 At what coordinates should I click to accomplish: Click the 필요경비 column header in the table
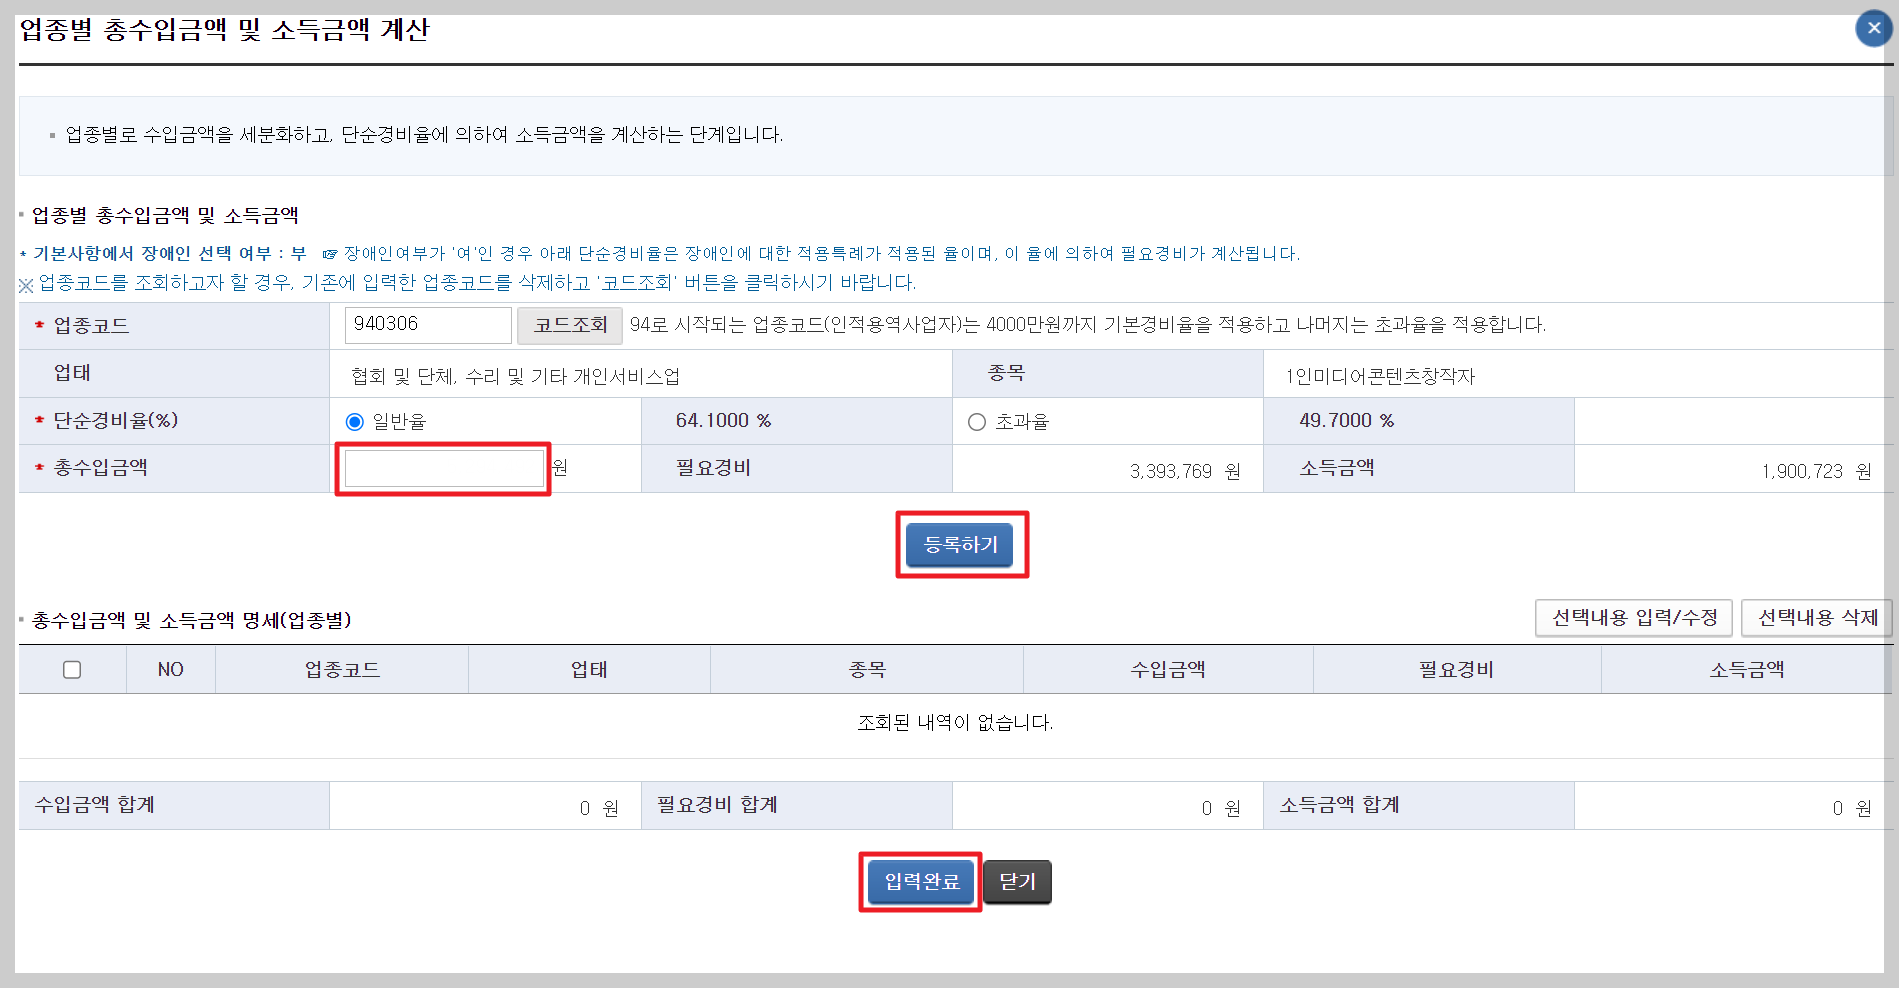tap(1457, 670)
